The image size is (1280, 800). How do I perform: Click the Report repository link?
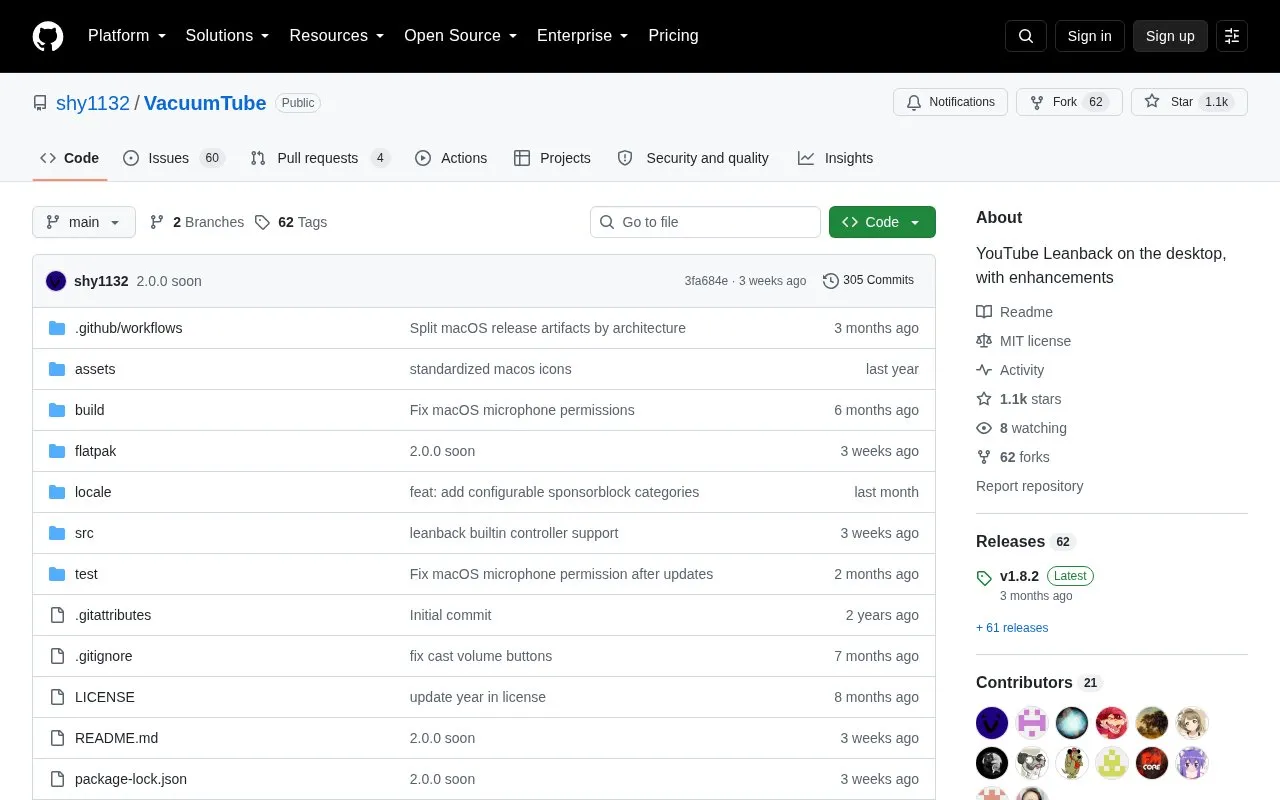pos(1029,486)
